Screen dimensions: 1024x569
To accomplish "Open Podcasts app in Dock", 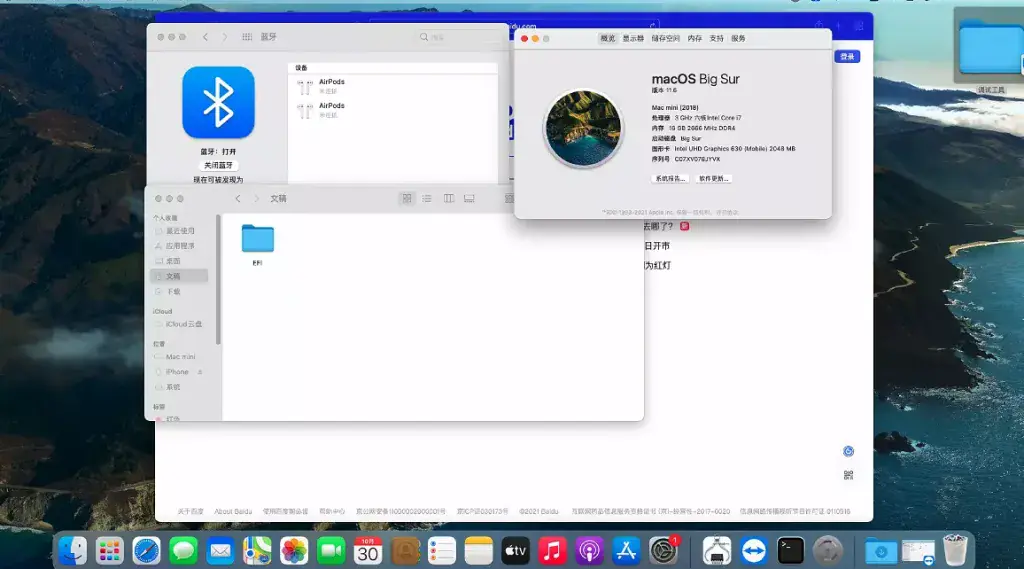I will tap(589, 551).
